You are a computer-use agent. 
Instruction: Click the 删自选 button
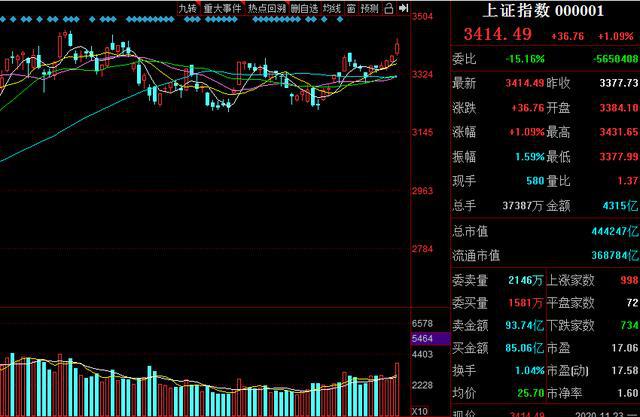coord(304,8)
